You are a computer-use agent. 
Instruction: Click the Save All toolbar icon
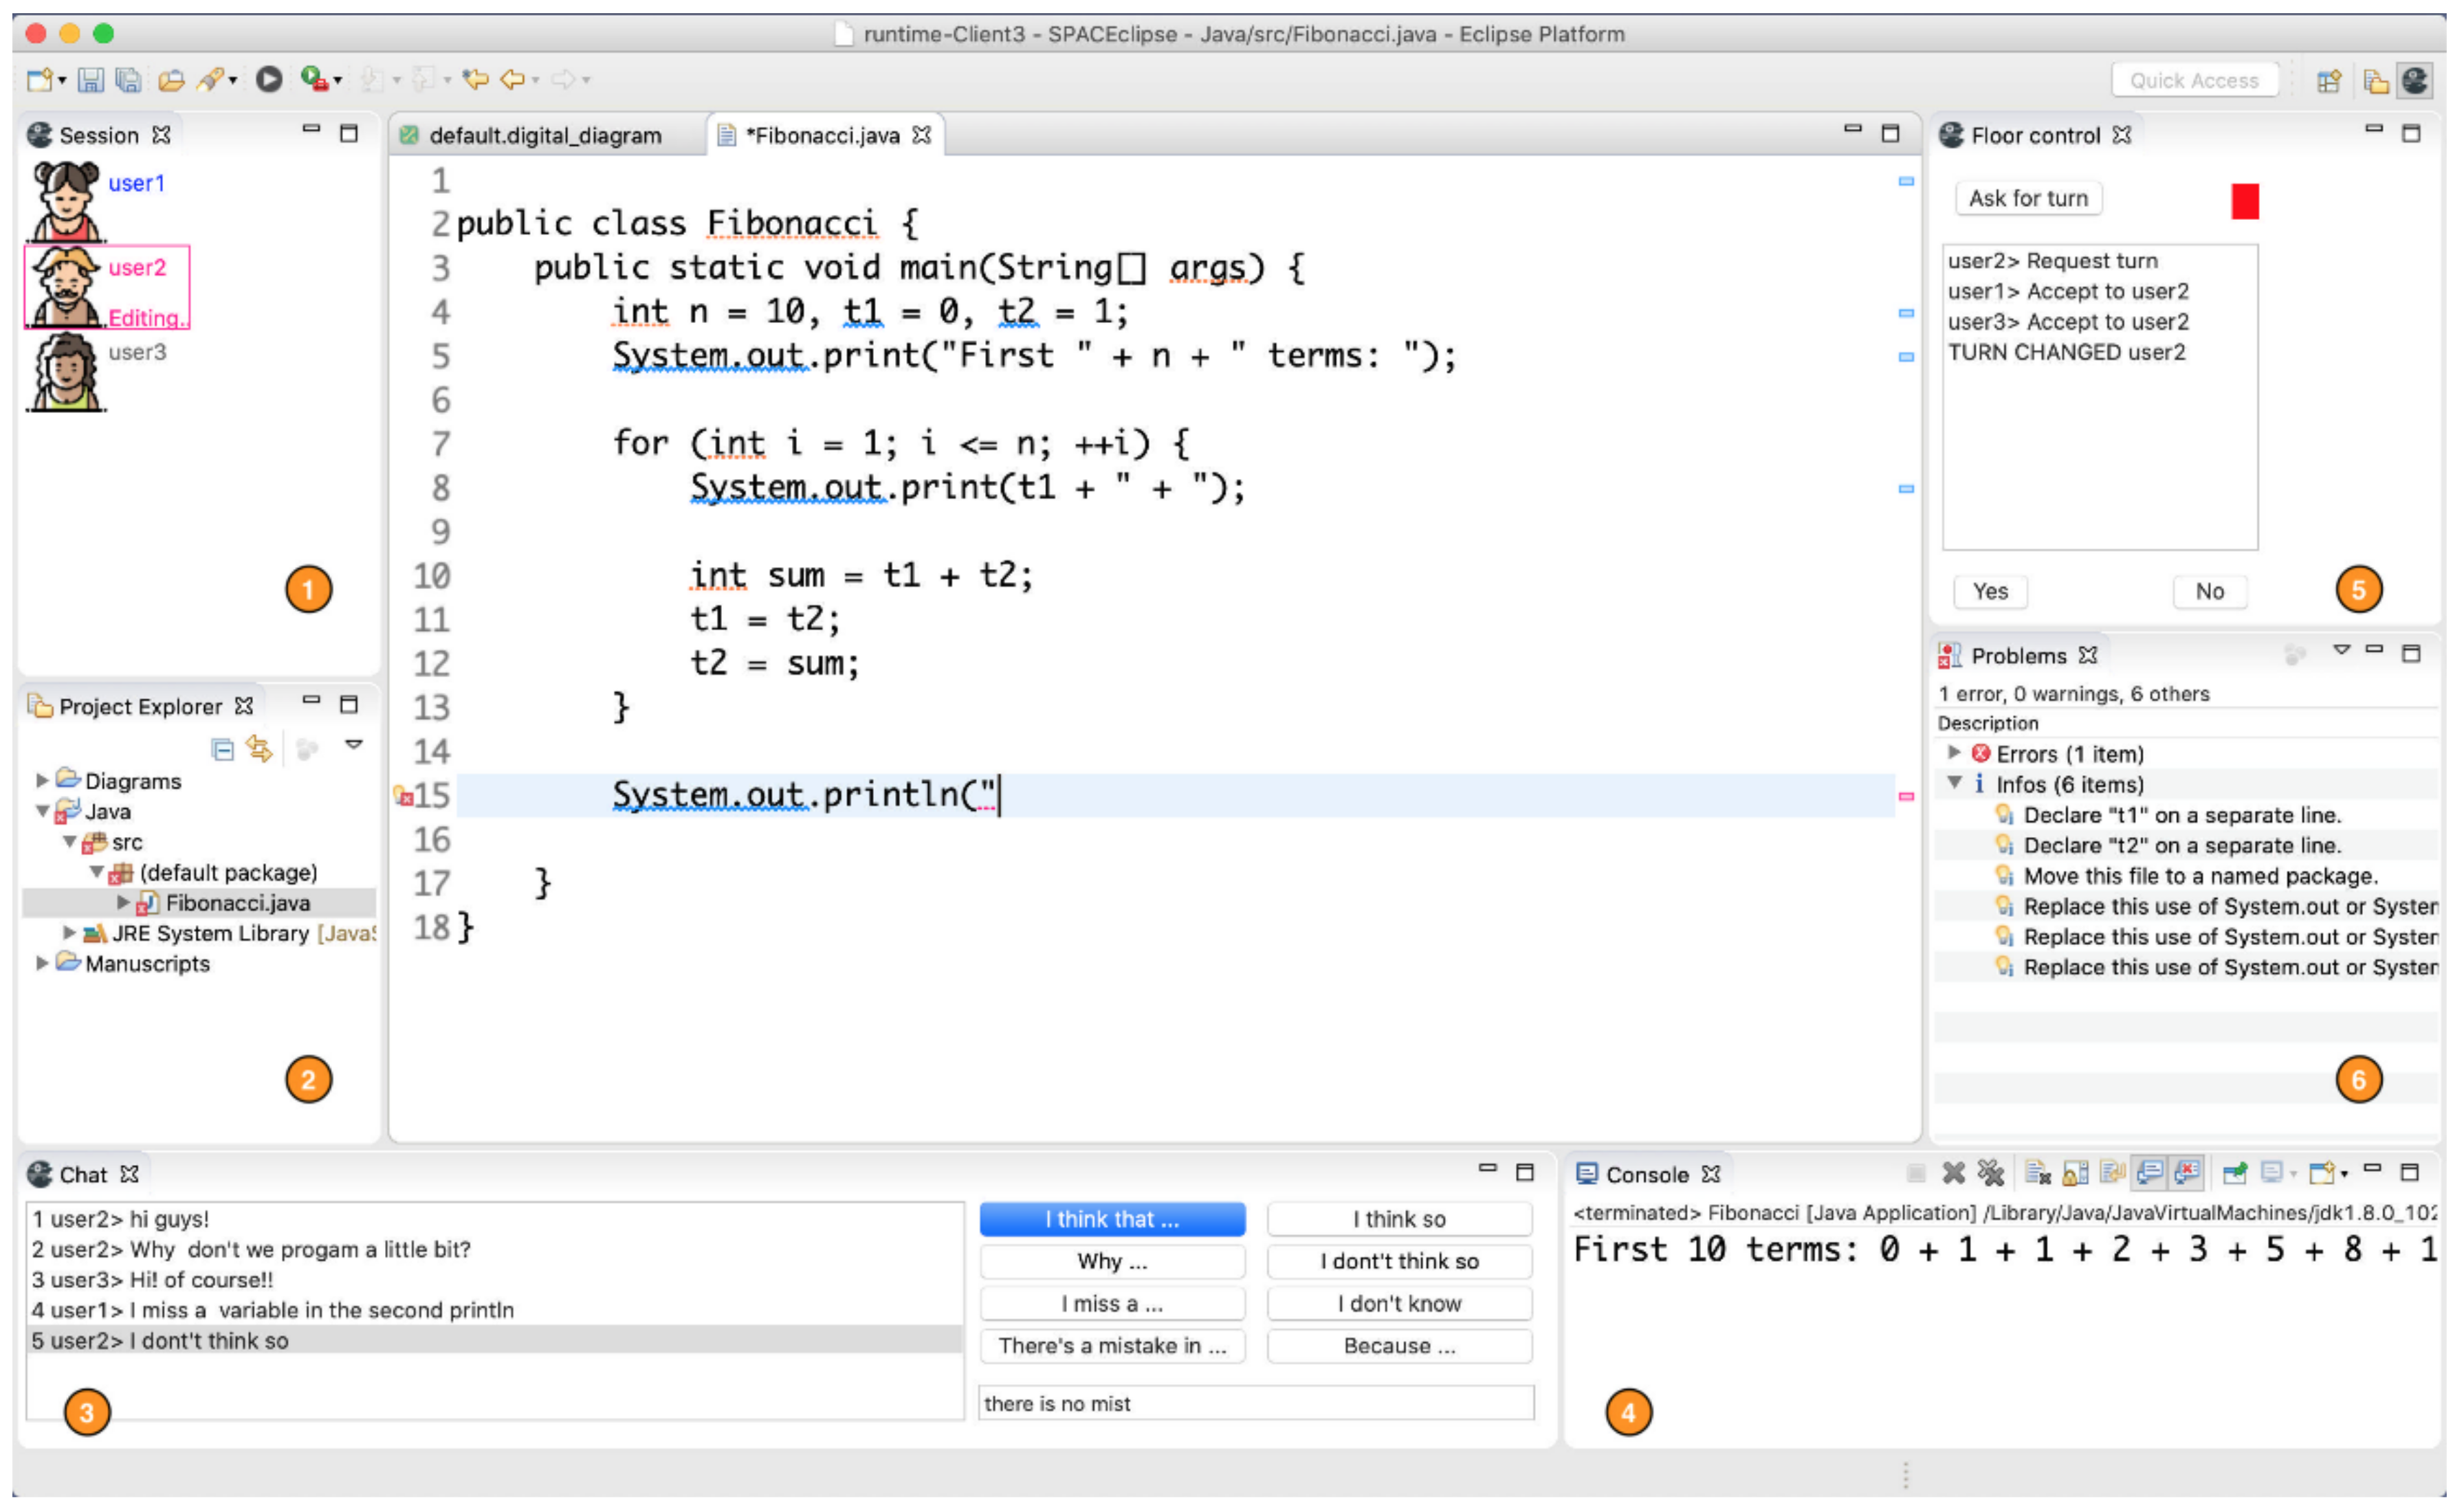click(129, 80)
